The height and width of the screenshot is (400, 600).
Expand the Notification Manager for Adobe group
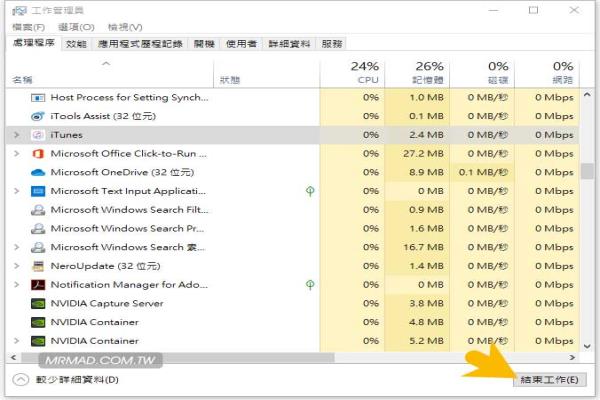point(16,285)
